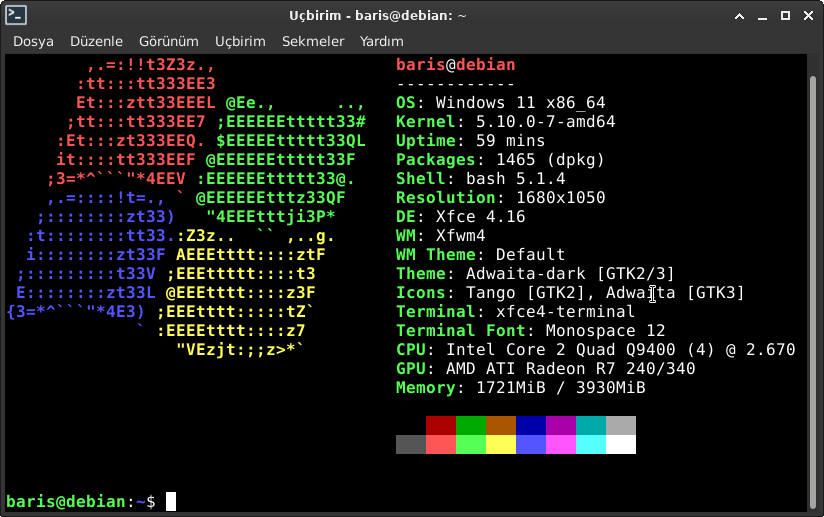Click the 'WM Theme: Default' line

coord(481,254)
